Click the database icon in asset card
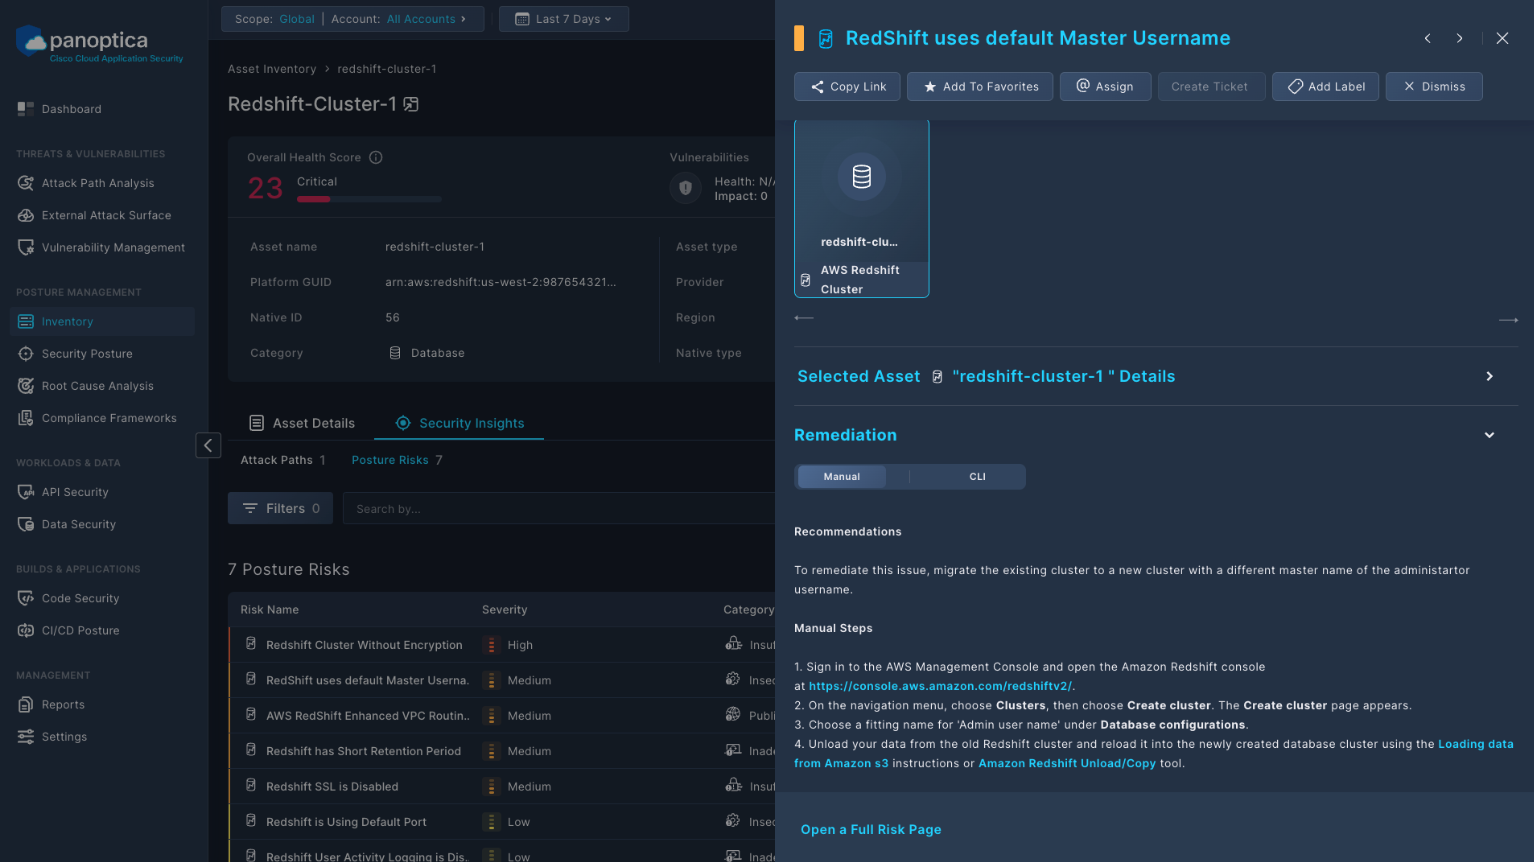Screen dimensions: 1534x862 coord(861,177)
